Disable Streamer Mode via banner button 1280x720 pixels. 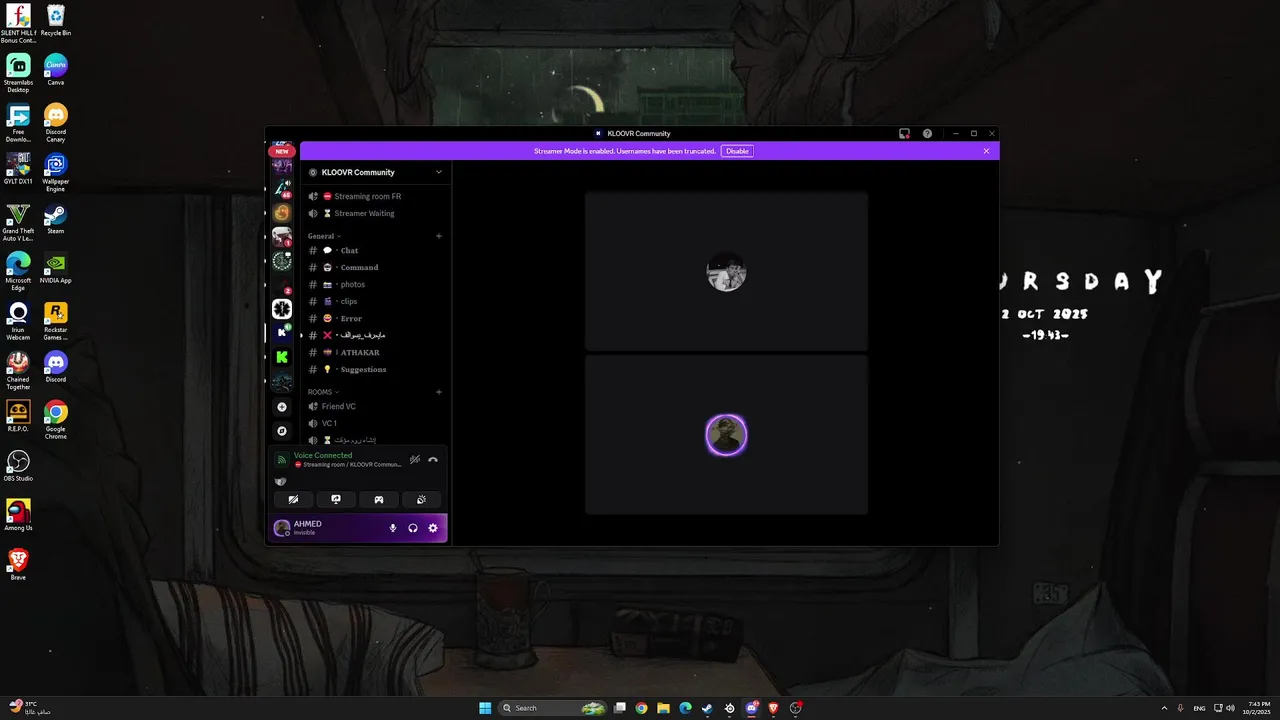737,151
